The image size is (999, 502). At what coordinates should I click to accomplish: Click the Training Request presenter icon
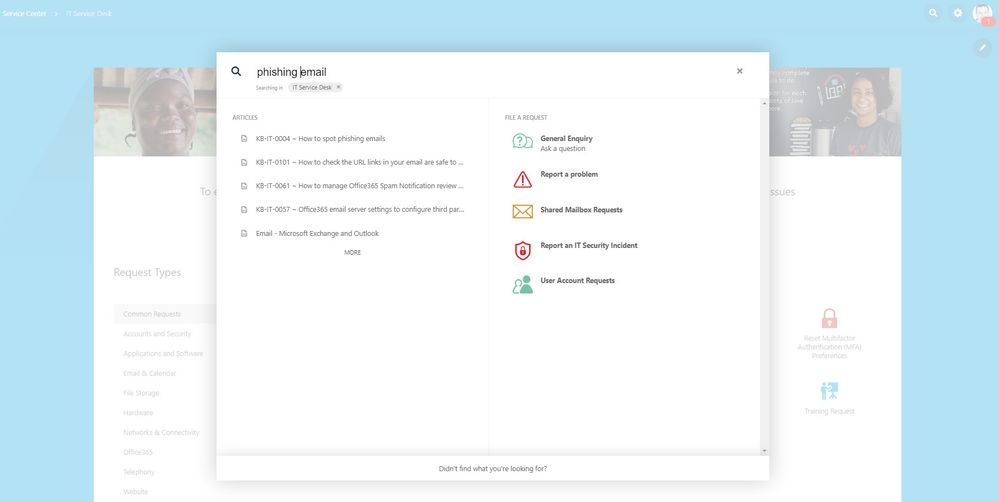pos(829,391)
